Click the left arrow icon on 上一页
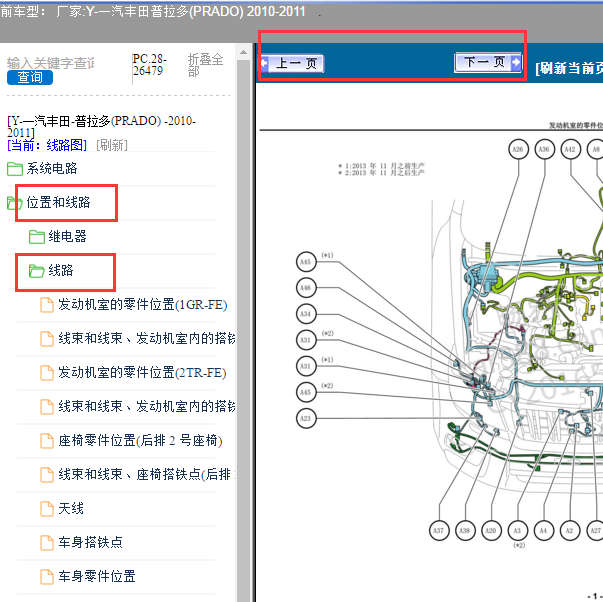 265,62
